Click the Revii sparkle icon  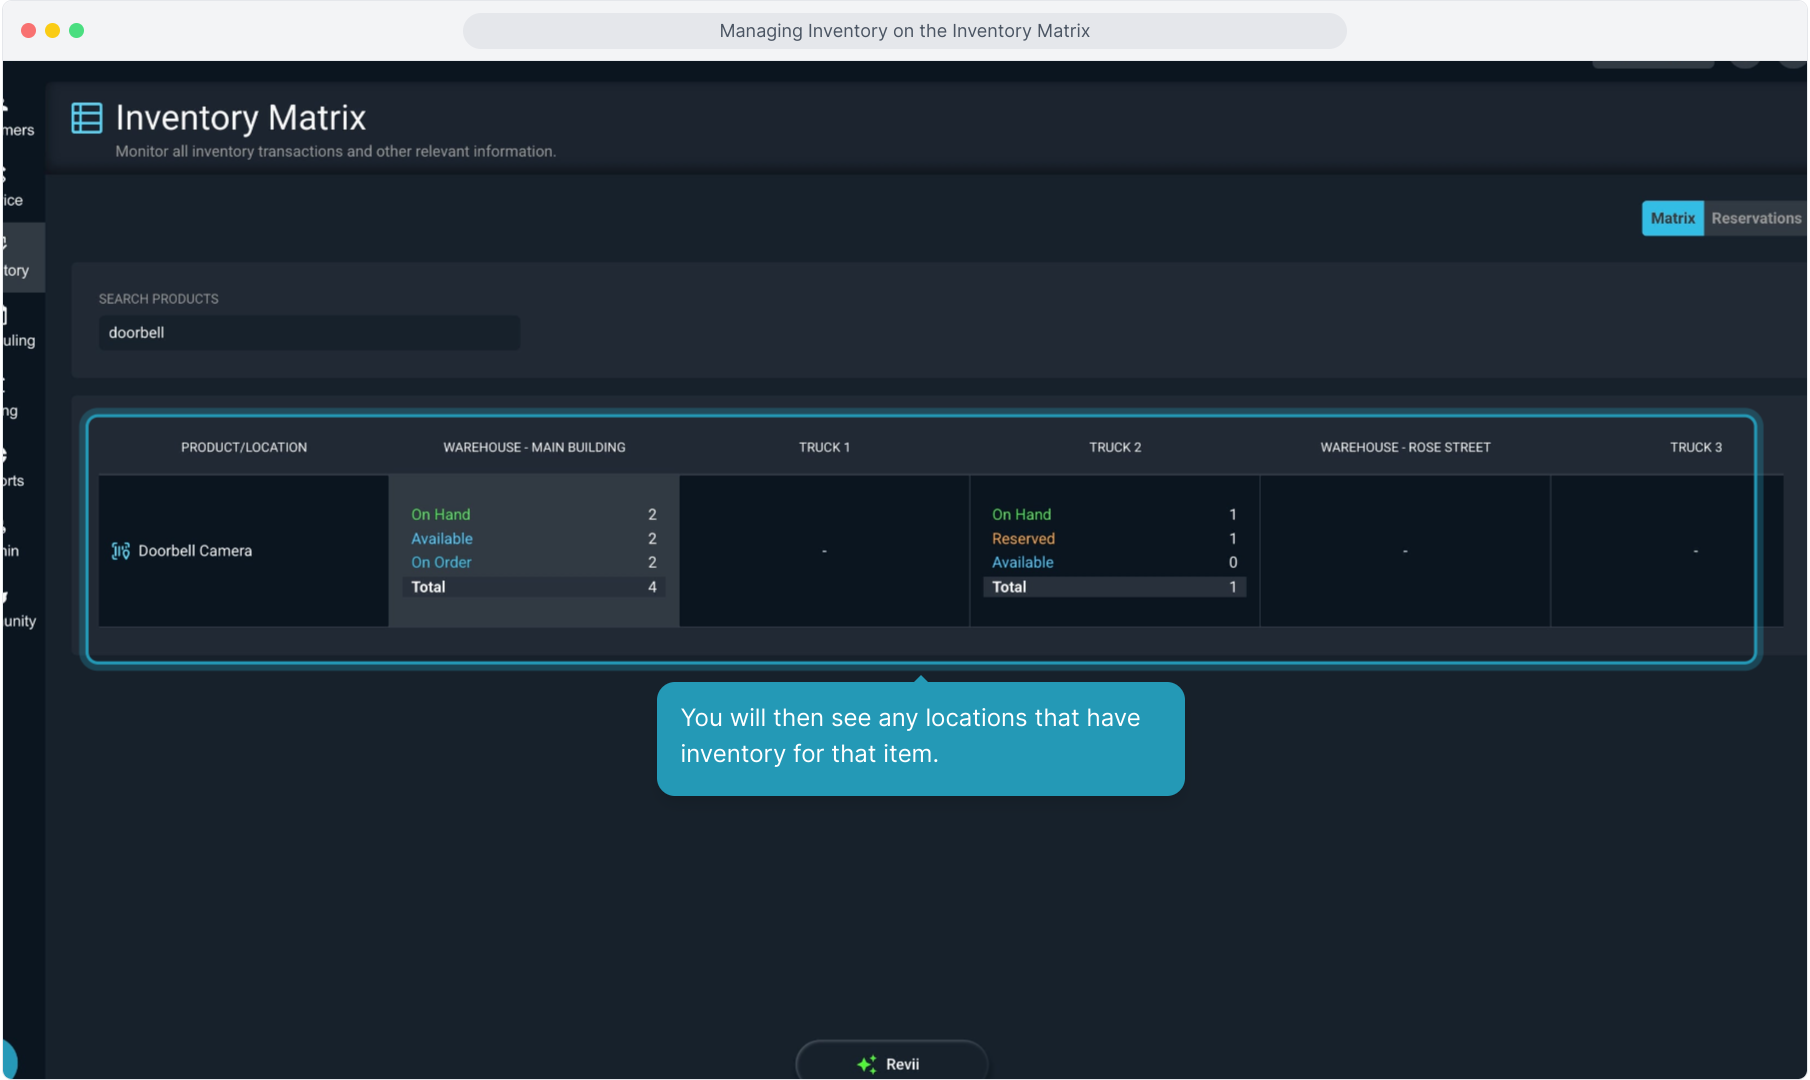(866, 1064)
